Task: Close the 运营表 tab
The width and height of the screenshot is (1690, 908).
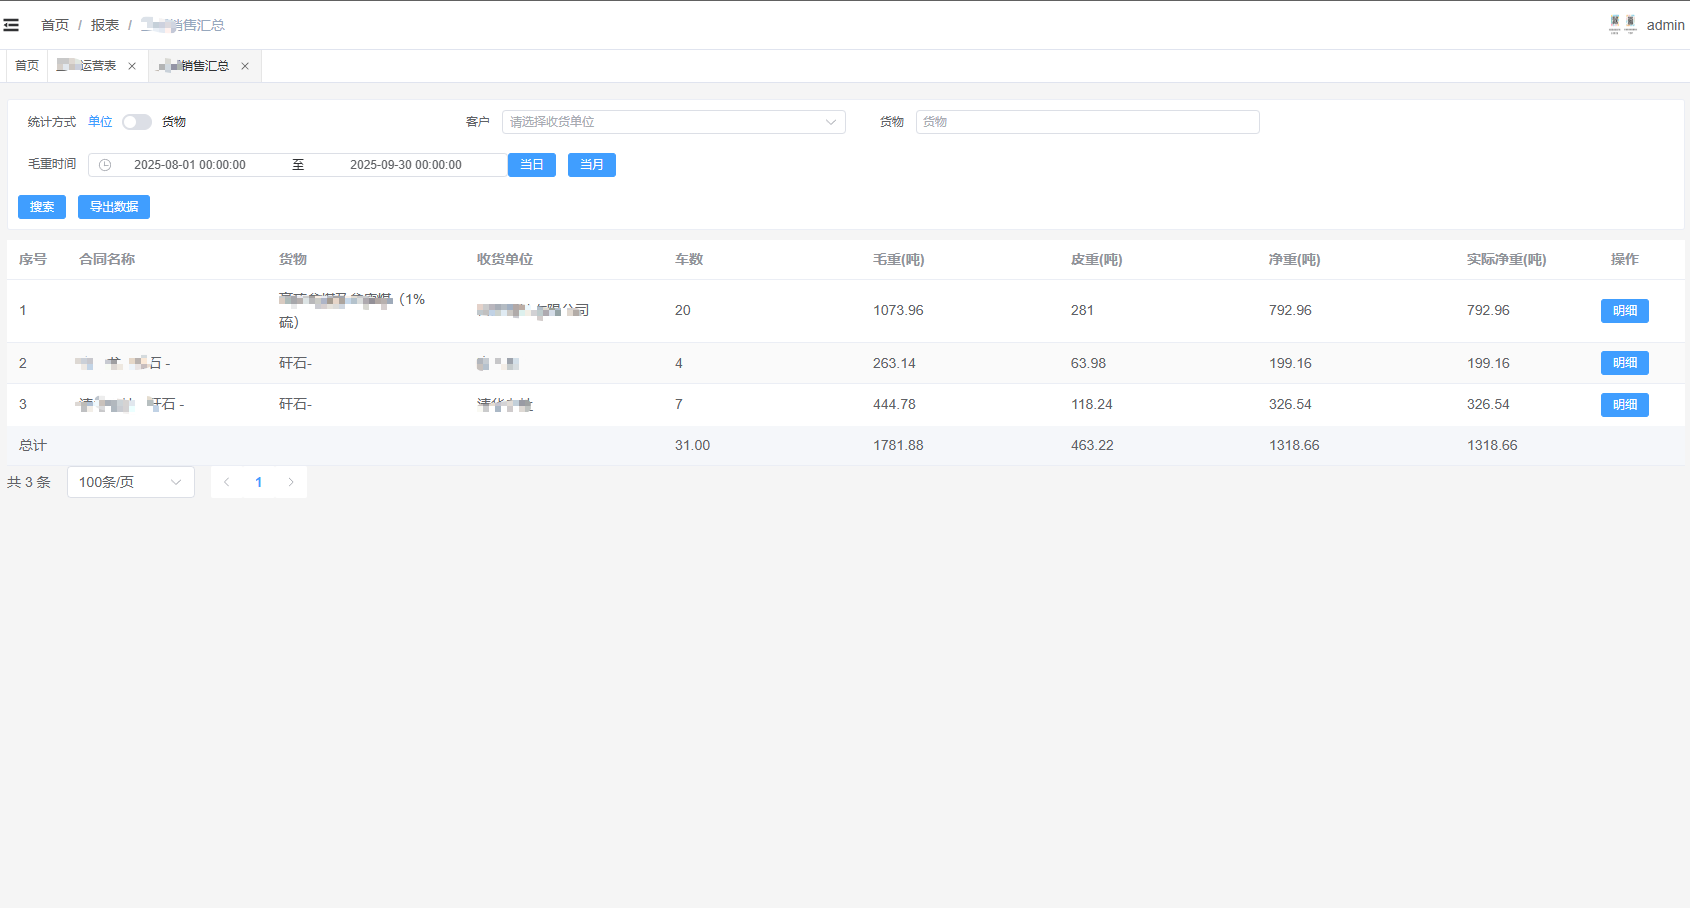Action: (x=132, y=66)
